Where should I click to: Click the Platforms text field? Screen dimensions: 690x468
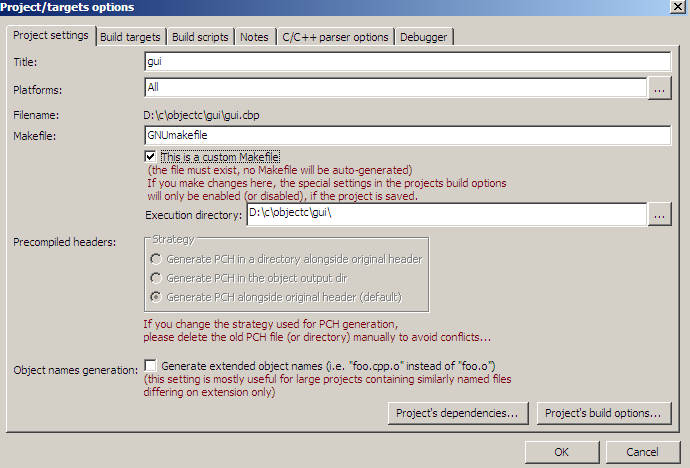coord(395,88)
